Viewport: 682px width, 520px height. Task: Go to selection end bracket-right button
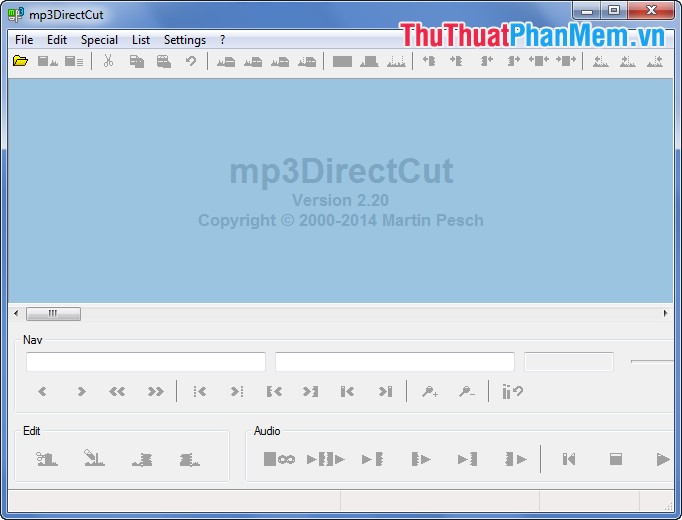coord(311,392)
